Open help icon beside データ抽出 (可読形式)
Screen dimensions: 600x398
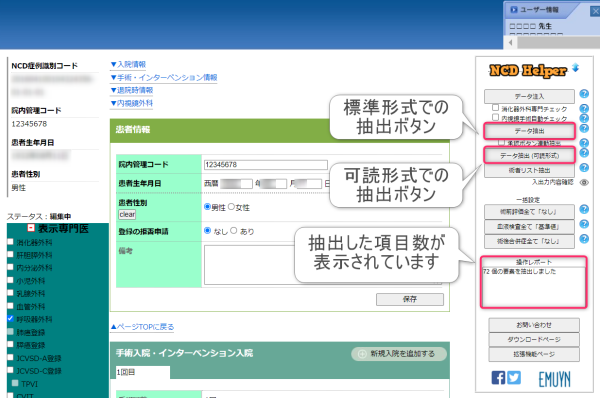pyautogui.click(x=584, y=153)
